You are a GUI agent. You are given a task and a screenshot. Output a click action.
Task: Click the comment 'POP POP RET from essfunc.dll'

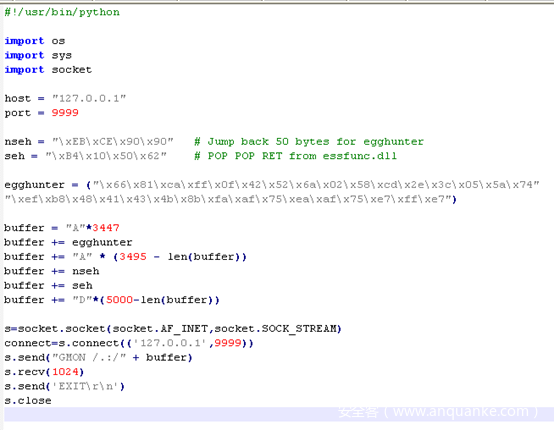coord(302,156)
